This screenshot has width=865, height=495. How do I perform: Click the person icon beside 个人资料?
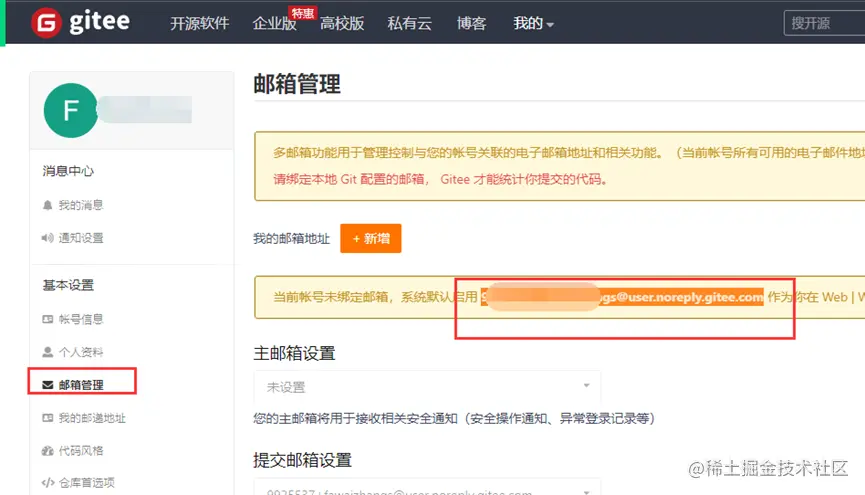pos(47,352)
